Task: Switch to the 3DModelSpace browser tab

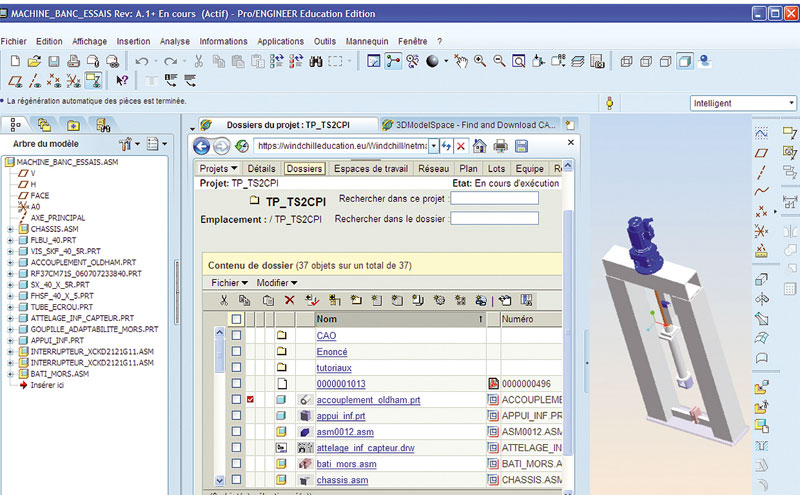Action: tap(470, 125)
